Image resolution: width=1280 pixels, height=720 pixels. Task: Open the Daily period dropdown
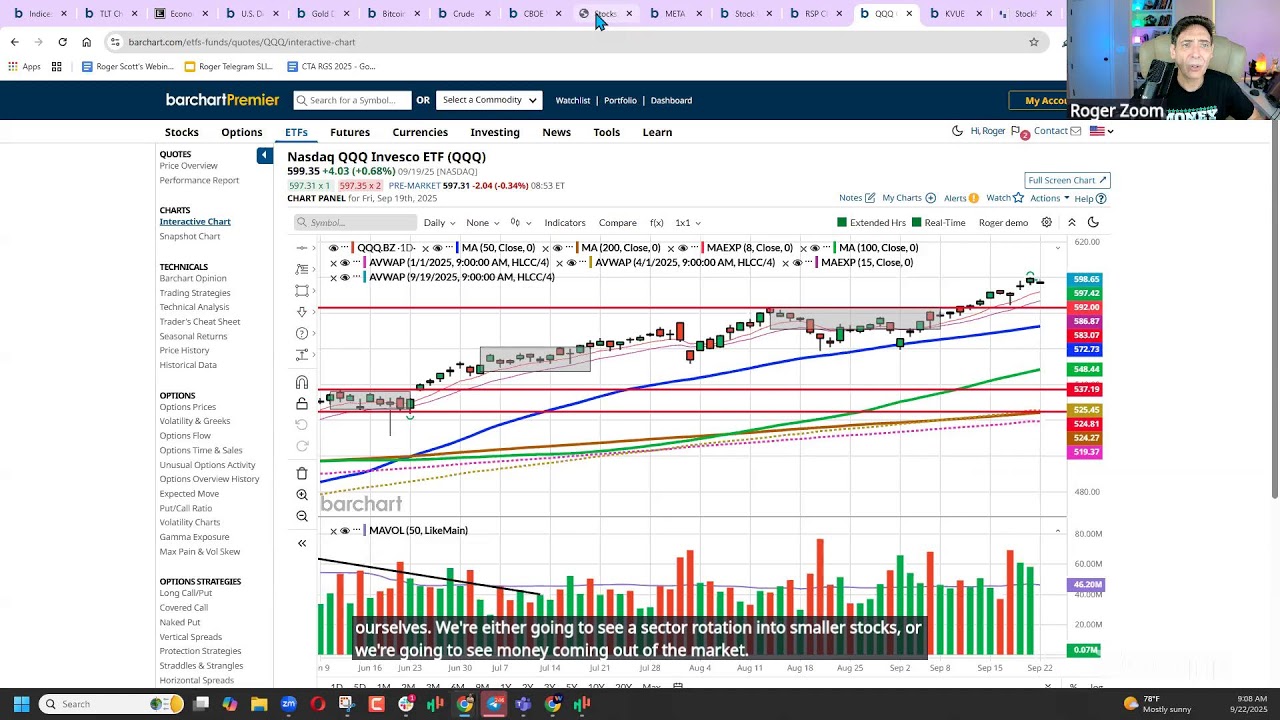(439, 223)
